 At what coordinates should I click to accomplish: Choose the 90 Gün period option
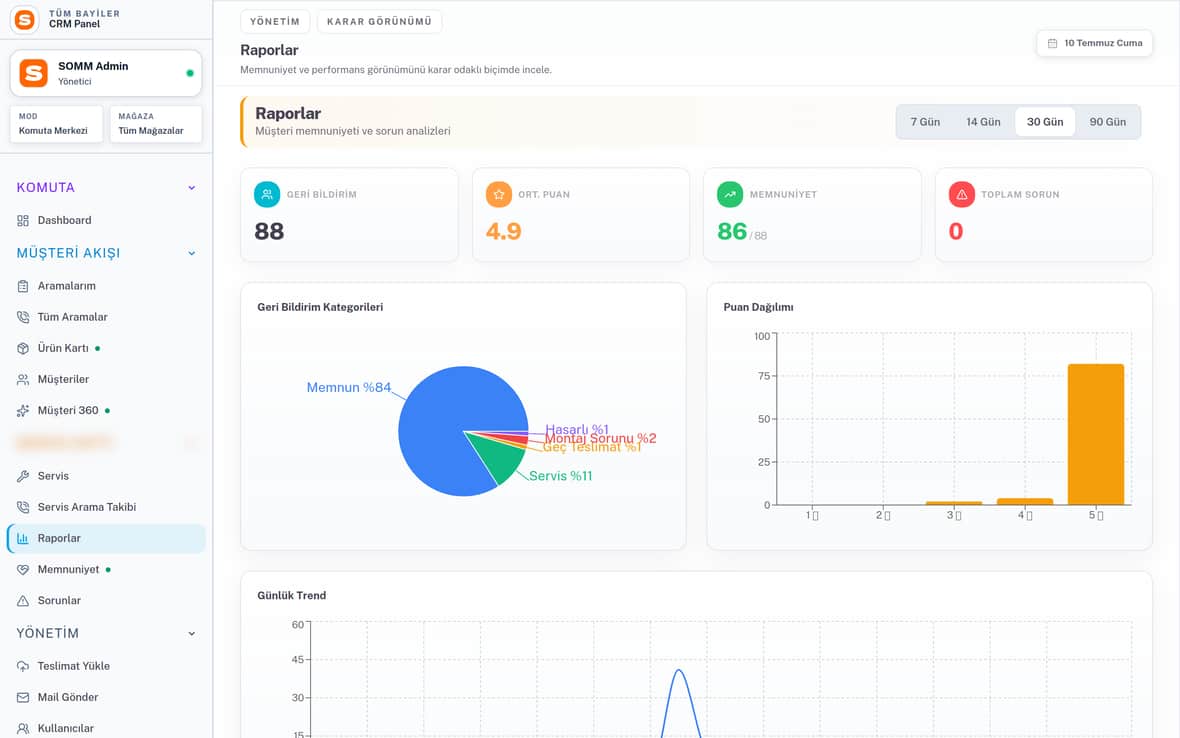tap(1107, 122)
